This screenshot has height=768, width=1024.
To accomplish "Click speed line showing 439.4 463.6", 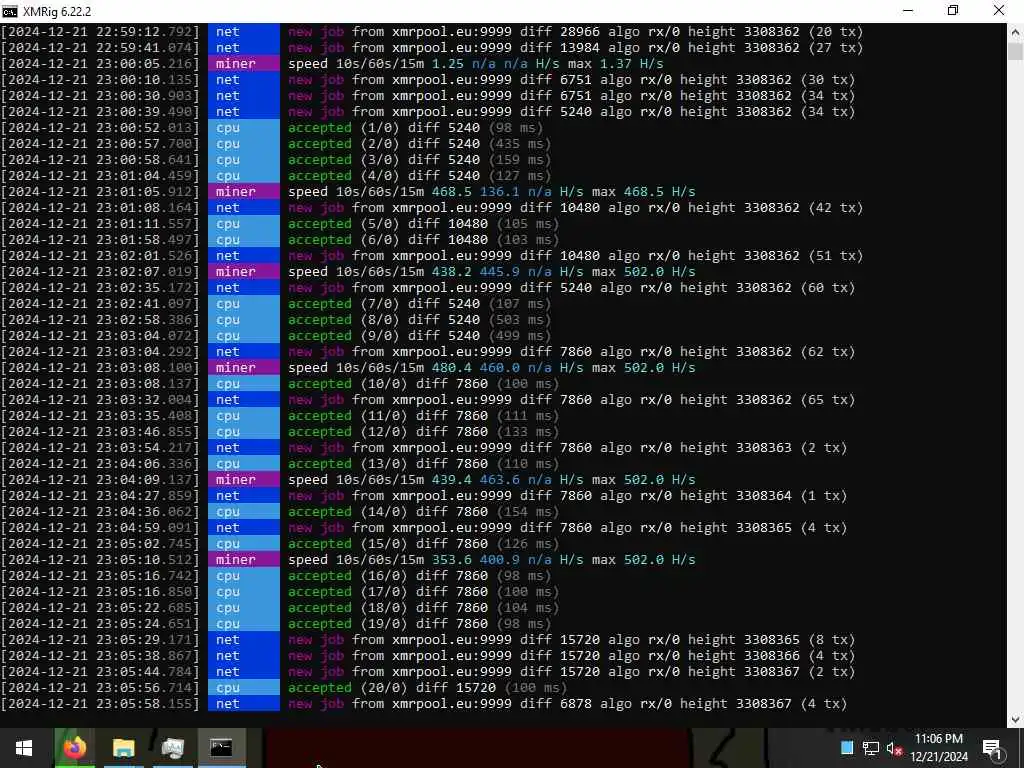I will 348,480.
